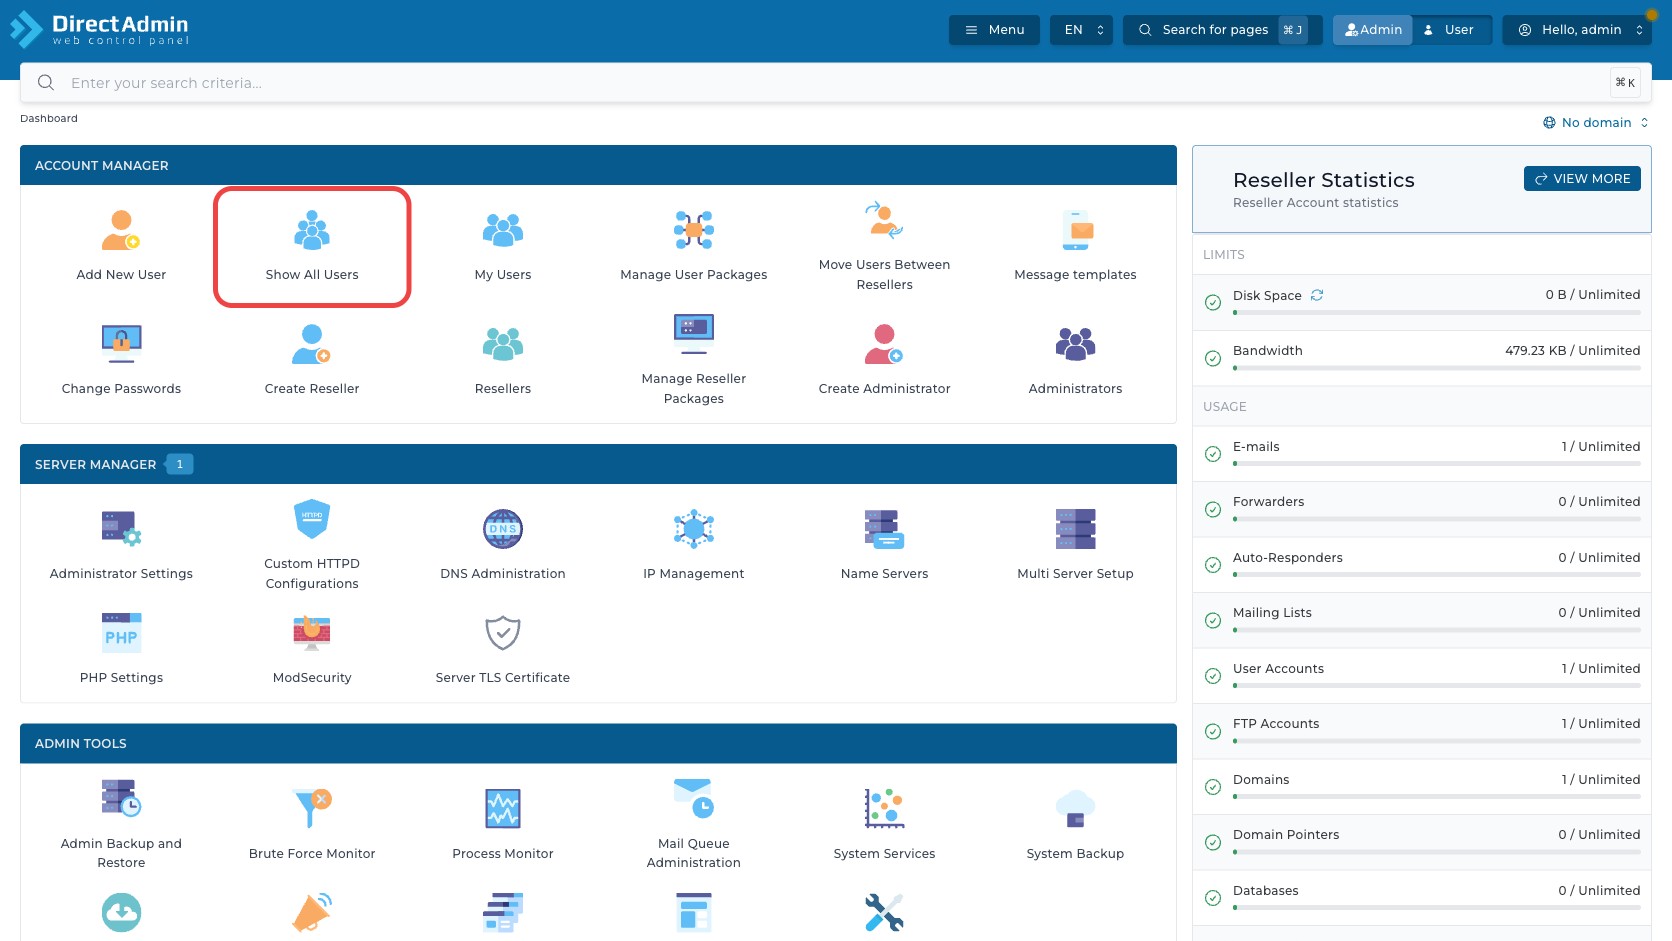The height and width of the screenshot is (941, 1672).
Task: Click Search for pages box
Action: (x=1222, y=30)
